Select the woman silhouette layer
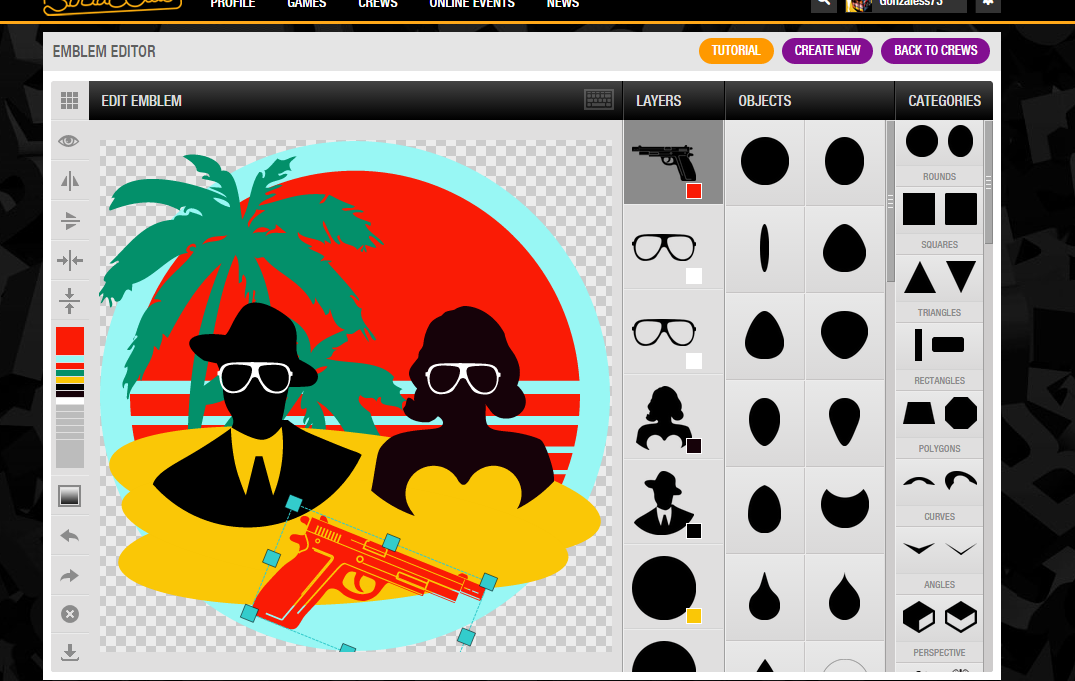The height and width of the screenshot is (681, 1075). click(x=673, y=418)
